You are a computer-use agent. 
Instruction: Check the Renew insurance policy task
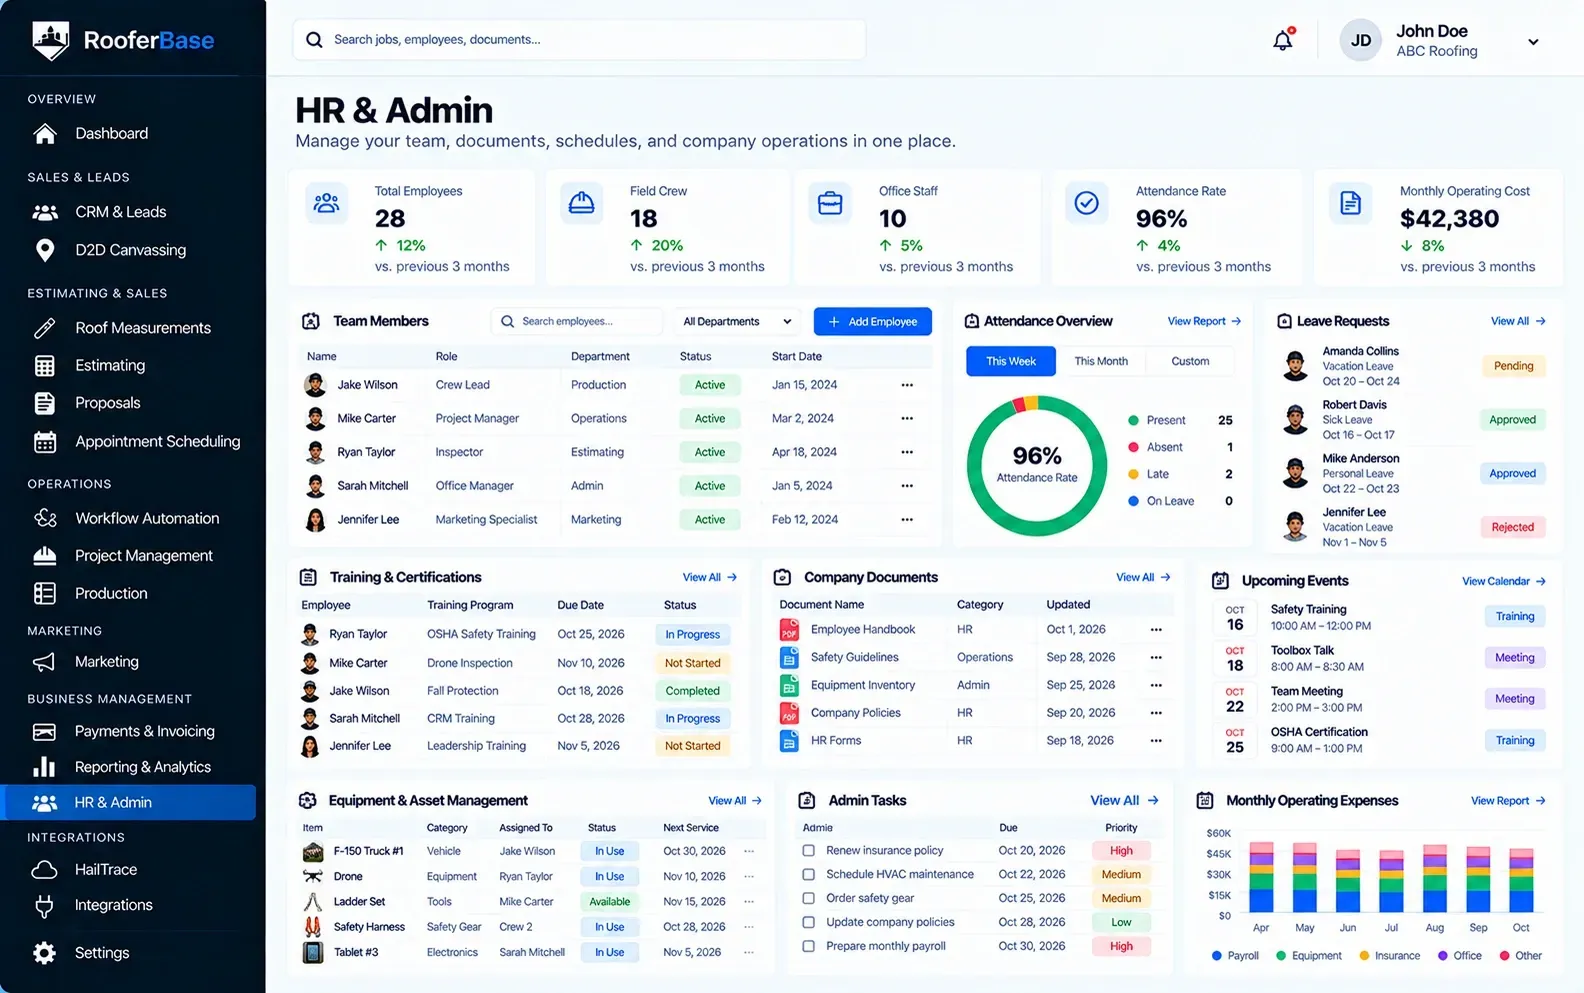(809, 851)
